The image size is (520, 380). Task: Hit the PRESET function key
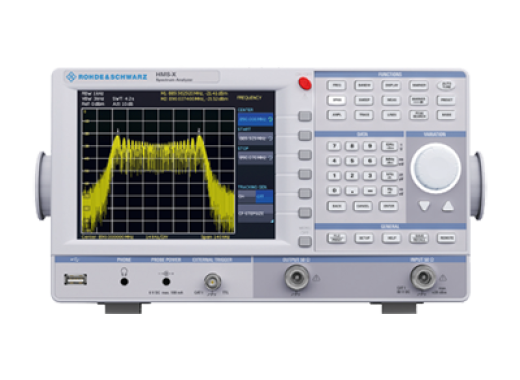point(446,100)
